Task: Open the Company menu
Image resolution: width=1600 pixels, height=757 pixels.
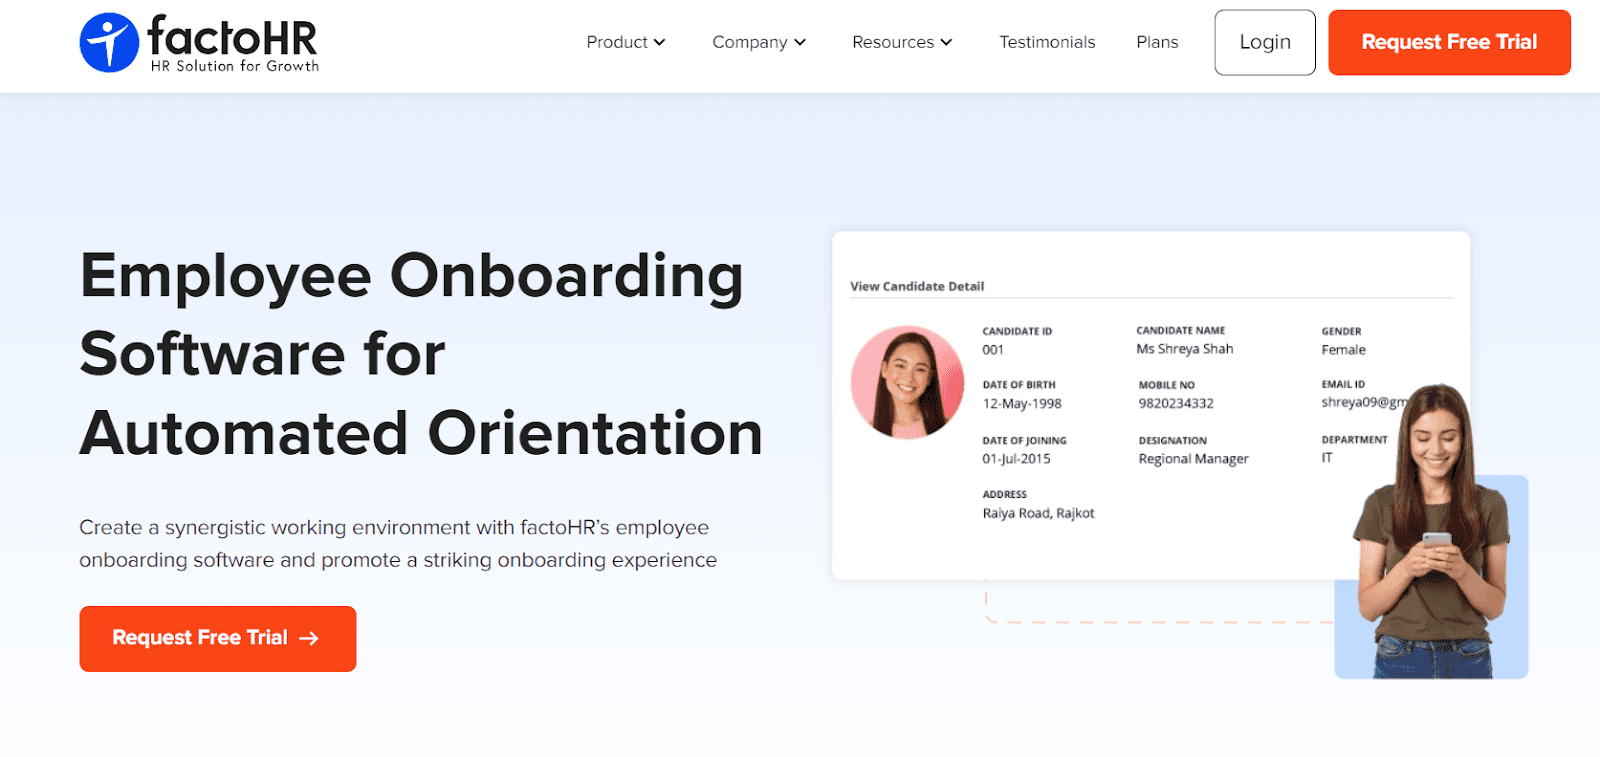Action: point(759,42)
